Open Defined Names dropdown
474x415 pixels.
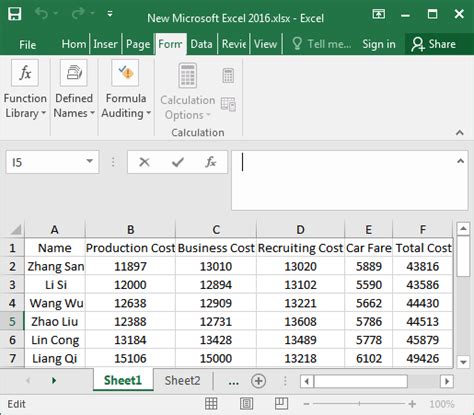pyautogui.click(x=74, y=90)
